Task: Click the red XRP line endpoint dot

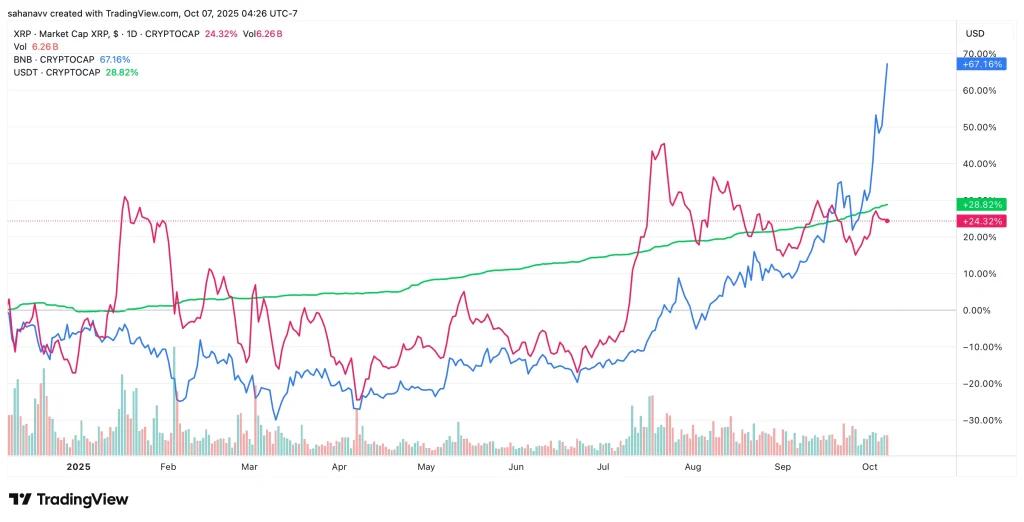Action: (x=888, y=220)
